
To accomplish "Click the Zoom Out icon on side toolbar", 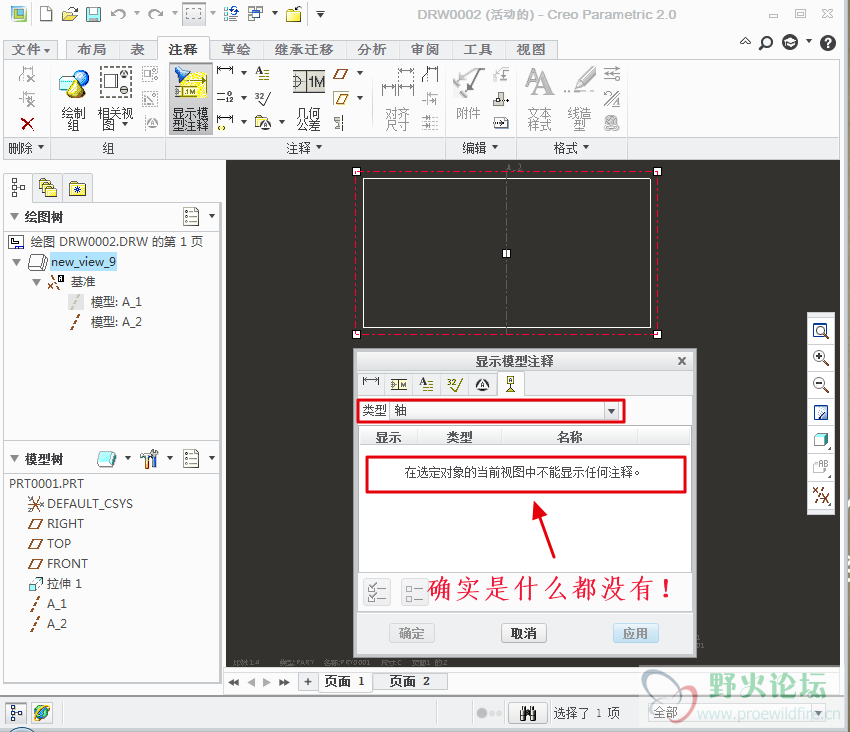I will click(821, 385).
